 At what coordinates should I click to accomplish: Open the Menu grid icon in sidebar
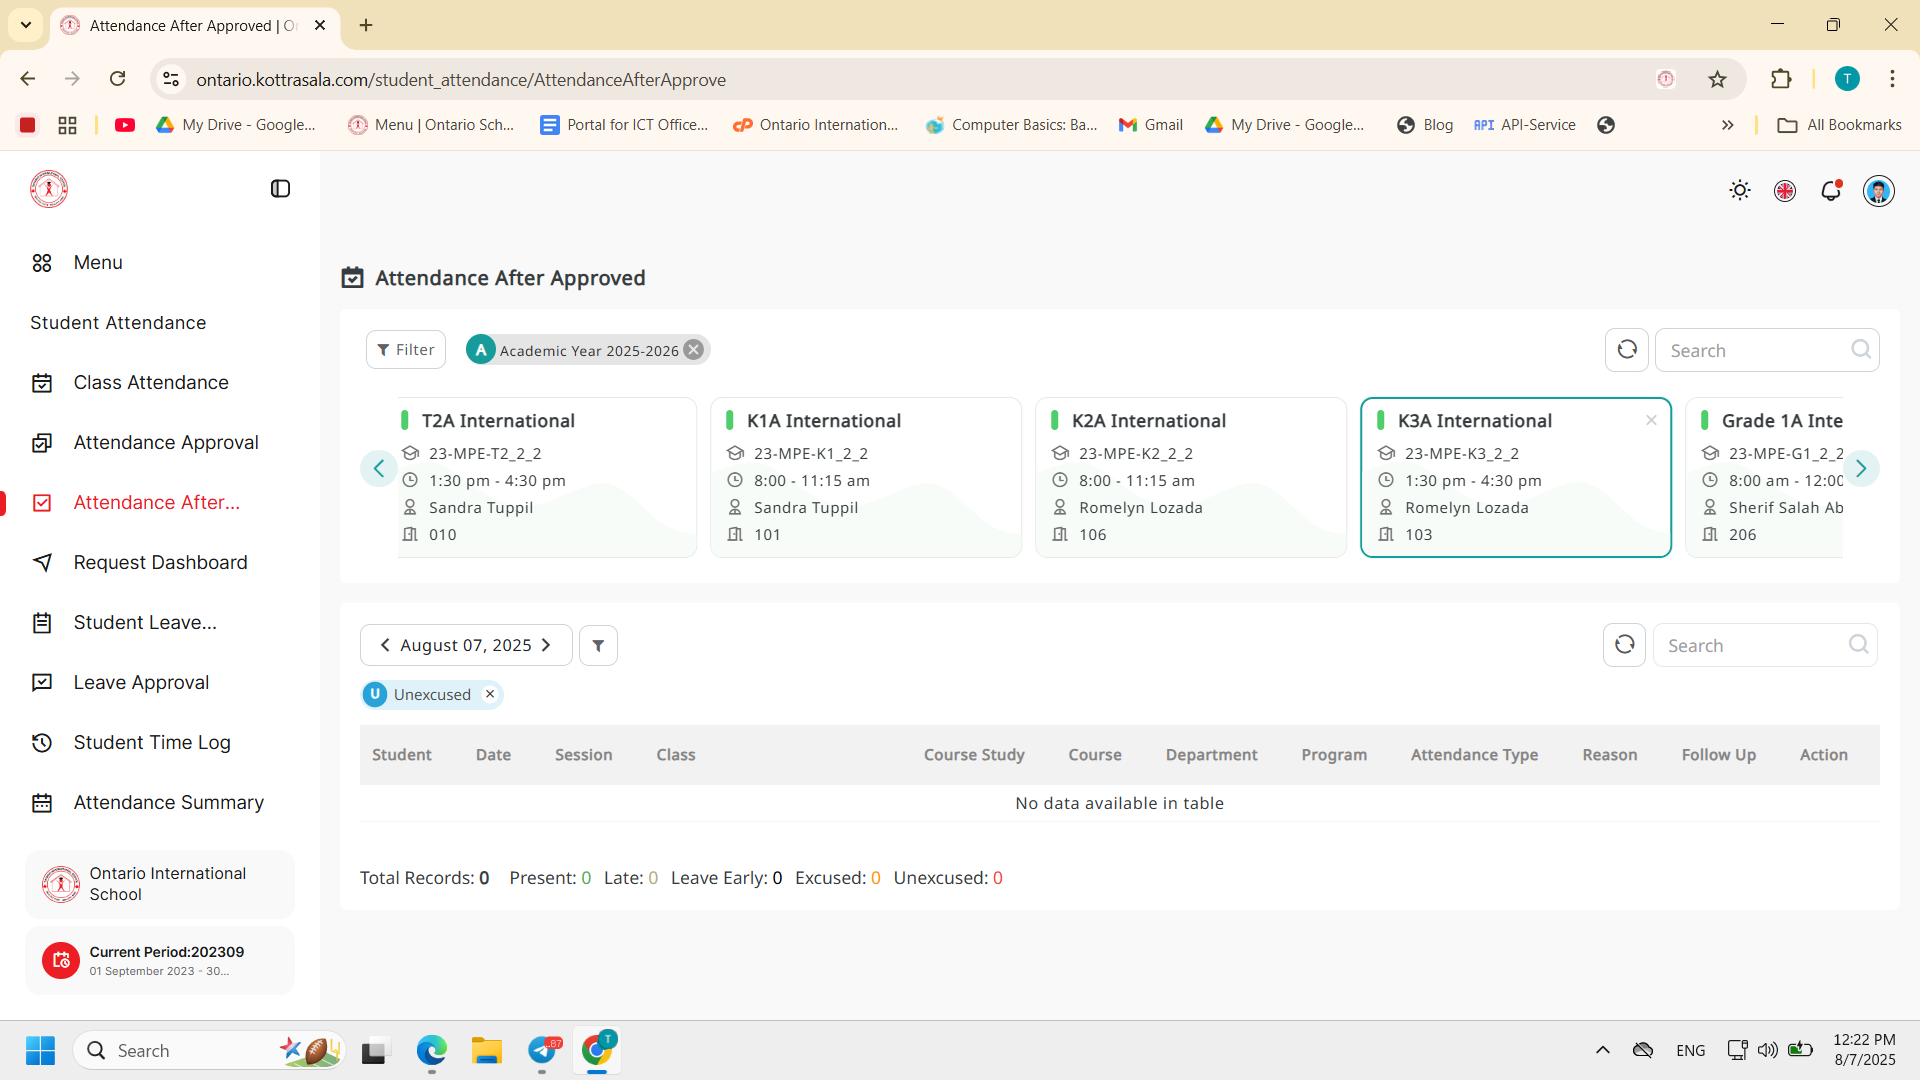(42, 263)
